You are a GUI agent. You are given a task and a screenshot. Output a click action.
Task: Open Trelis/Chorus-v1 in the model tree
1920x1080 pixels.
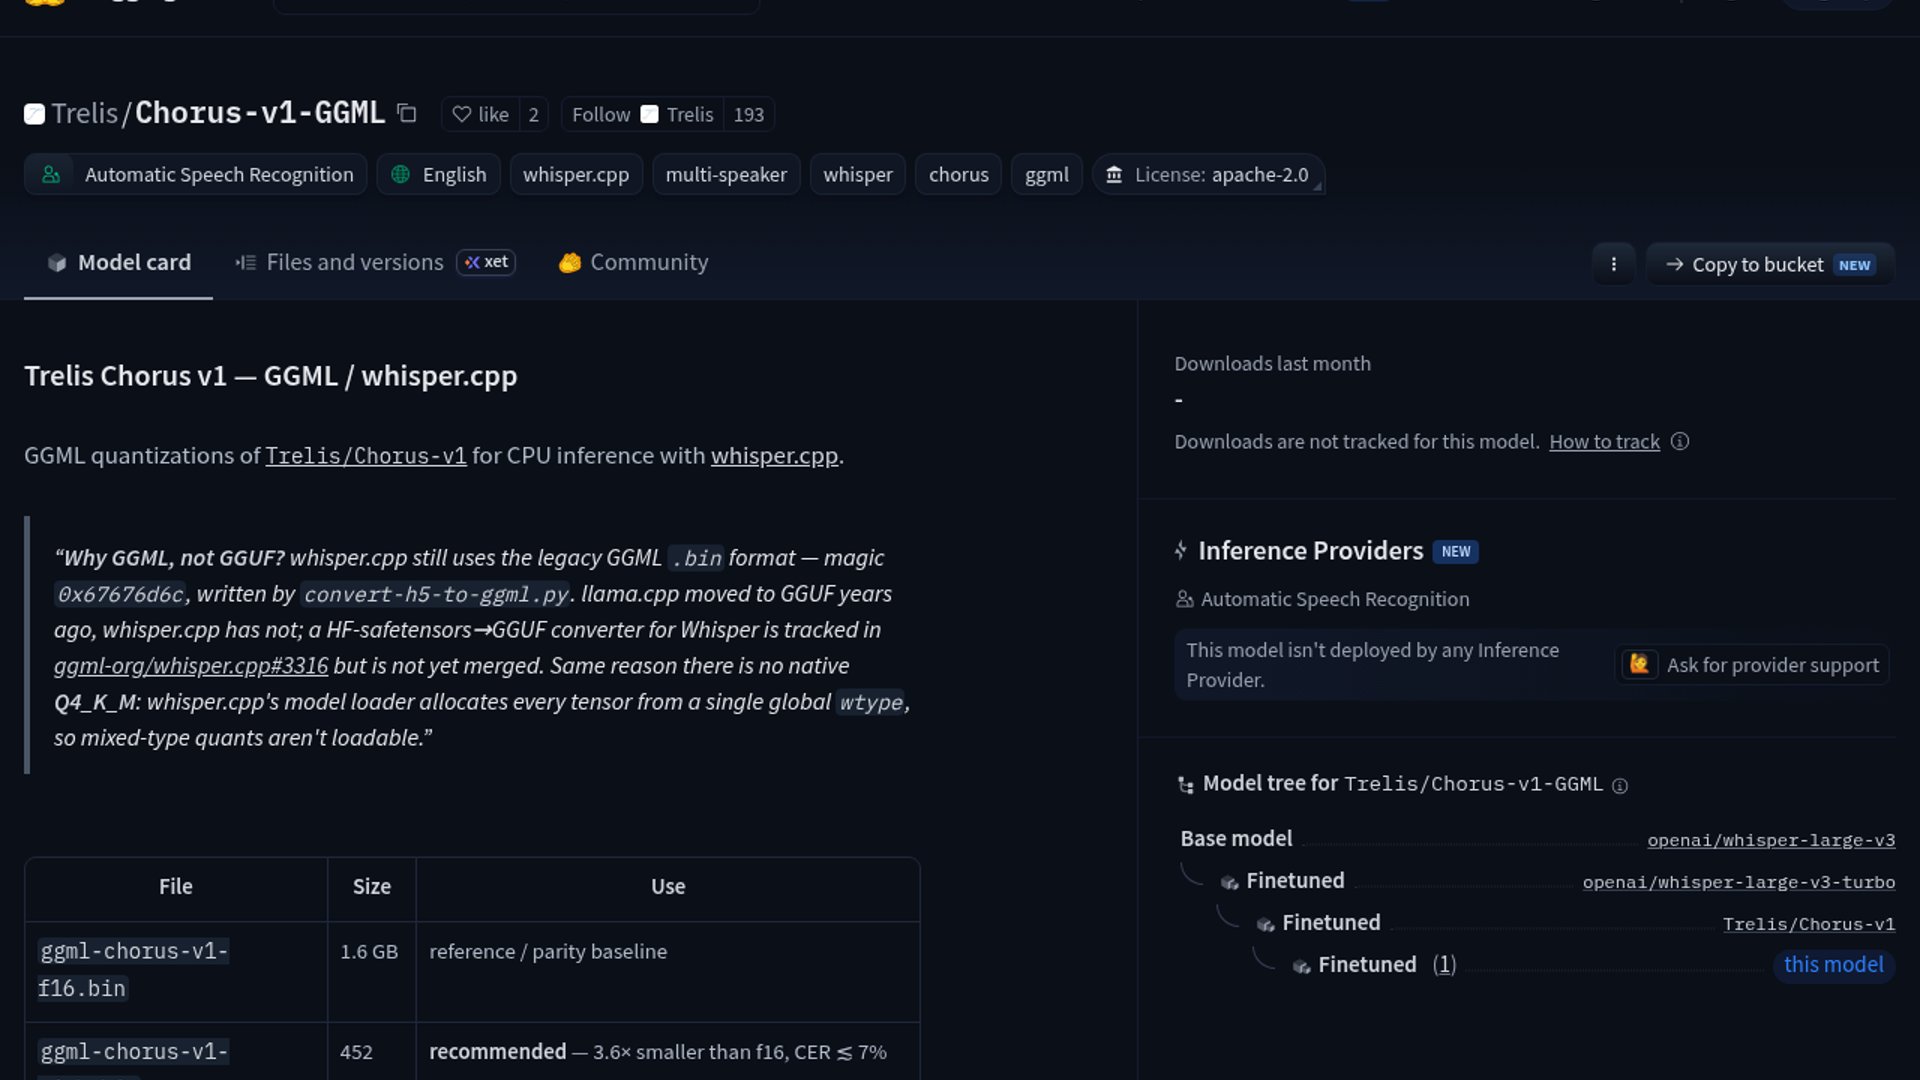pyautogui.click(x=1809, y=924)
